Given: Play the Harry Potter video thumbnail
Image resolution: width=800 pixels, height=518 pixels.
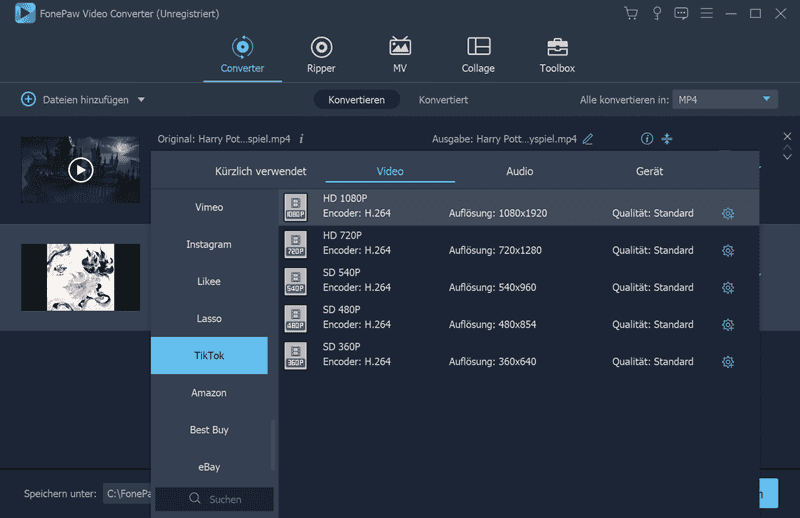Looking at the screenshot, I should tap(81, 169).
